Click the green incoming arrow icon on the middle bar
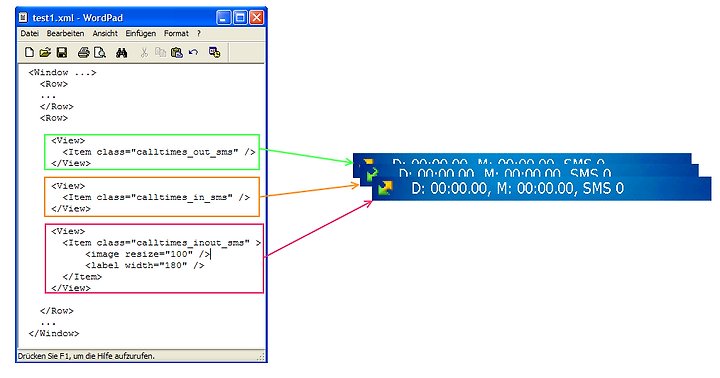The image size is (720, 378). (x=371, y=174)
